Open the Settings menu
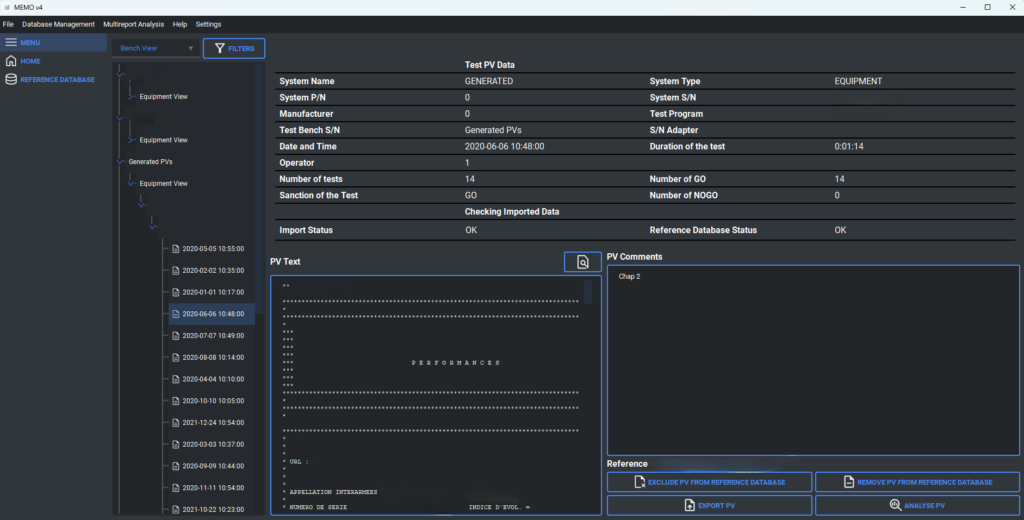The image size is (1024, 520). point(208,24)
